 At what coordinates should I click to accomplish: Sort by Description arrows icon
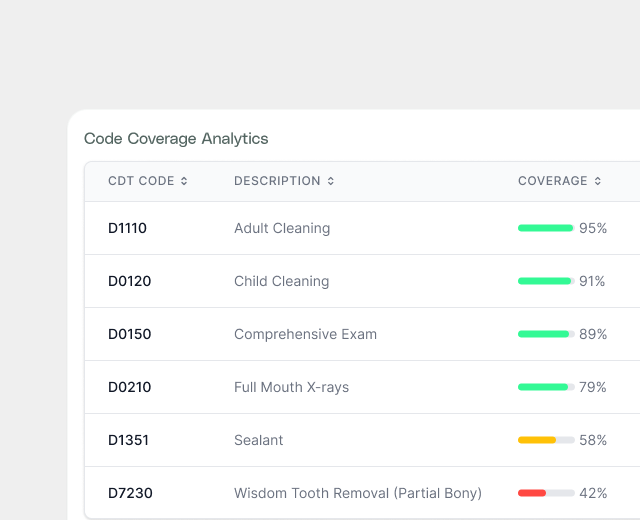[x=331, y=181]
